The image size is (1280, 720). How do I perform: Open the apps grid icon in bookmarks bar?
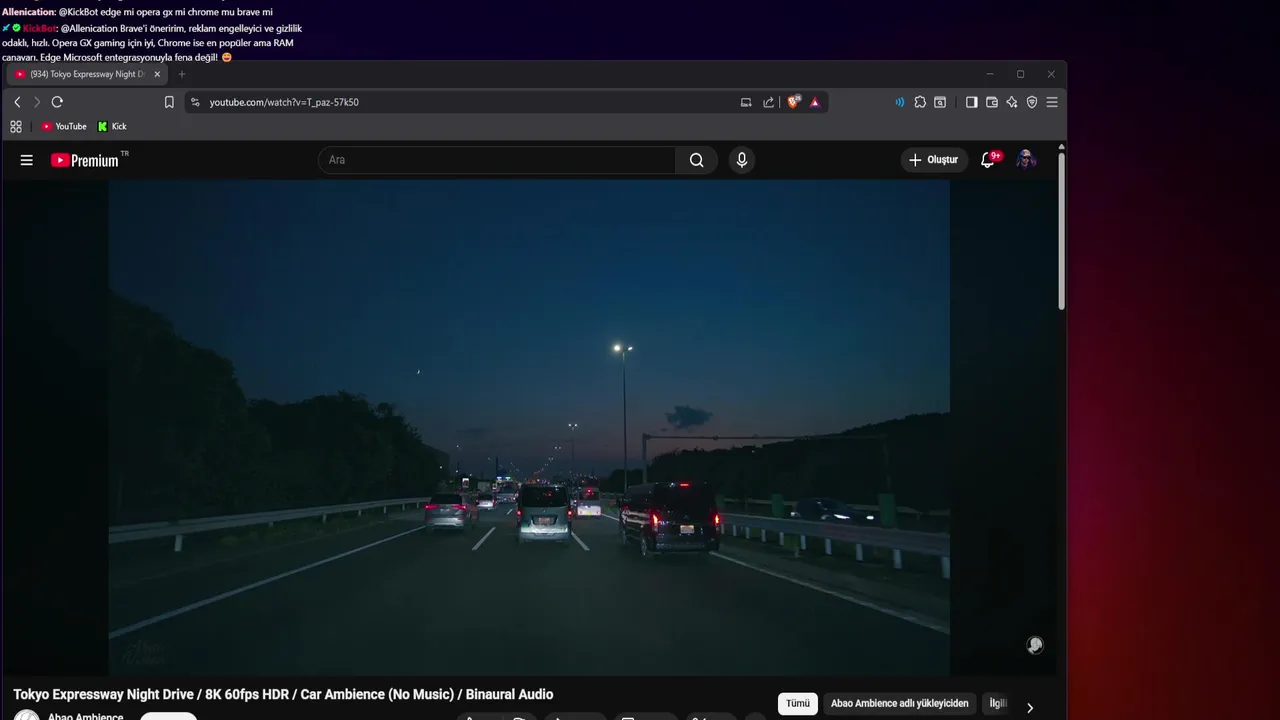coord(16,126)
